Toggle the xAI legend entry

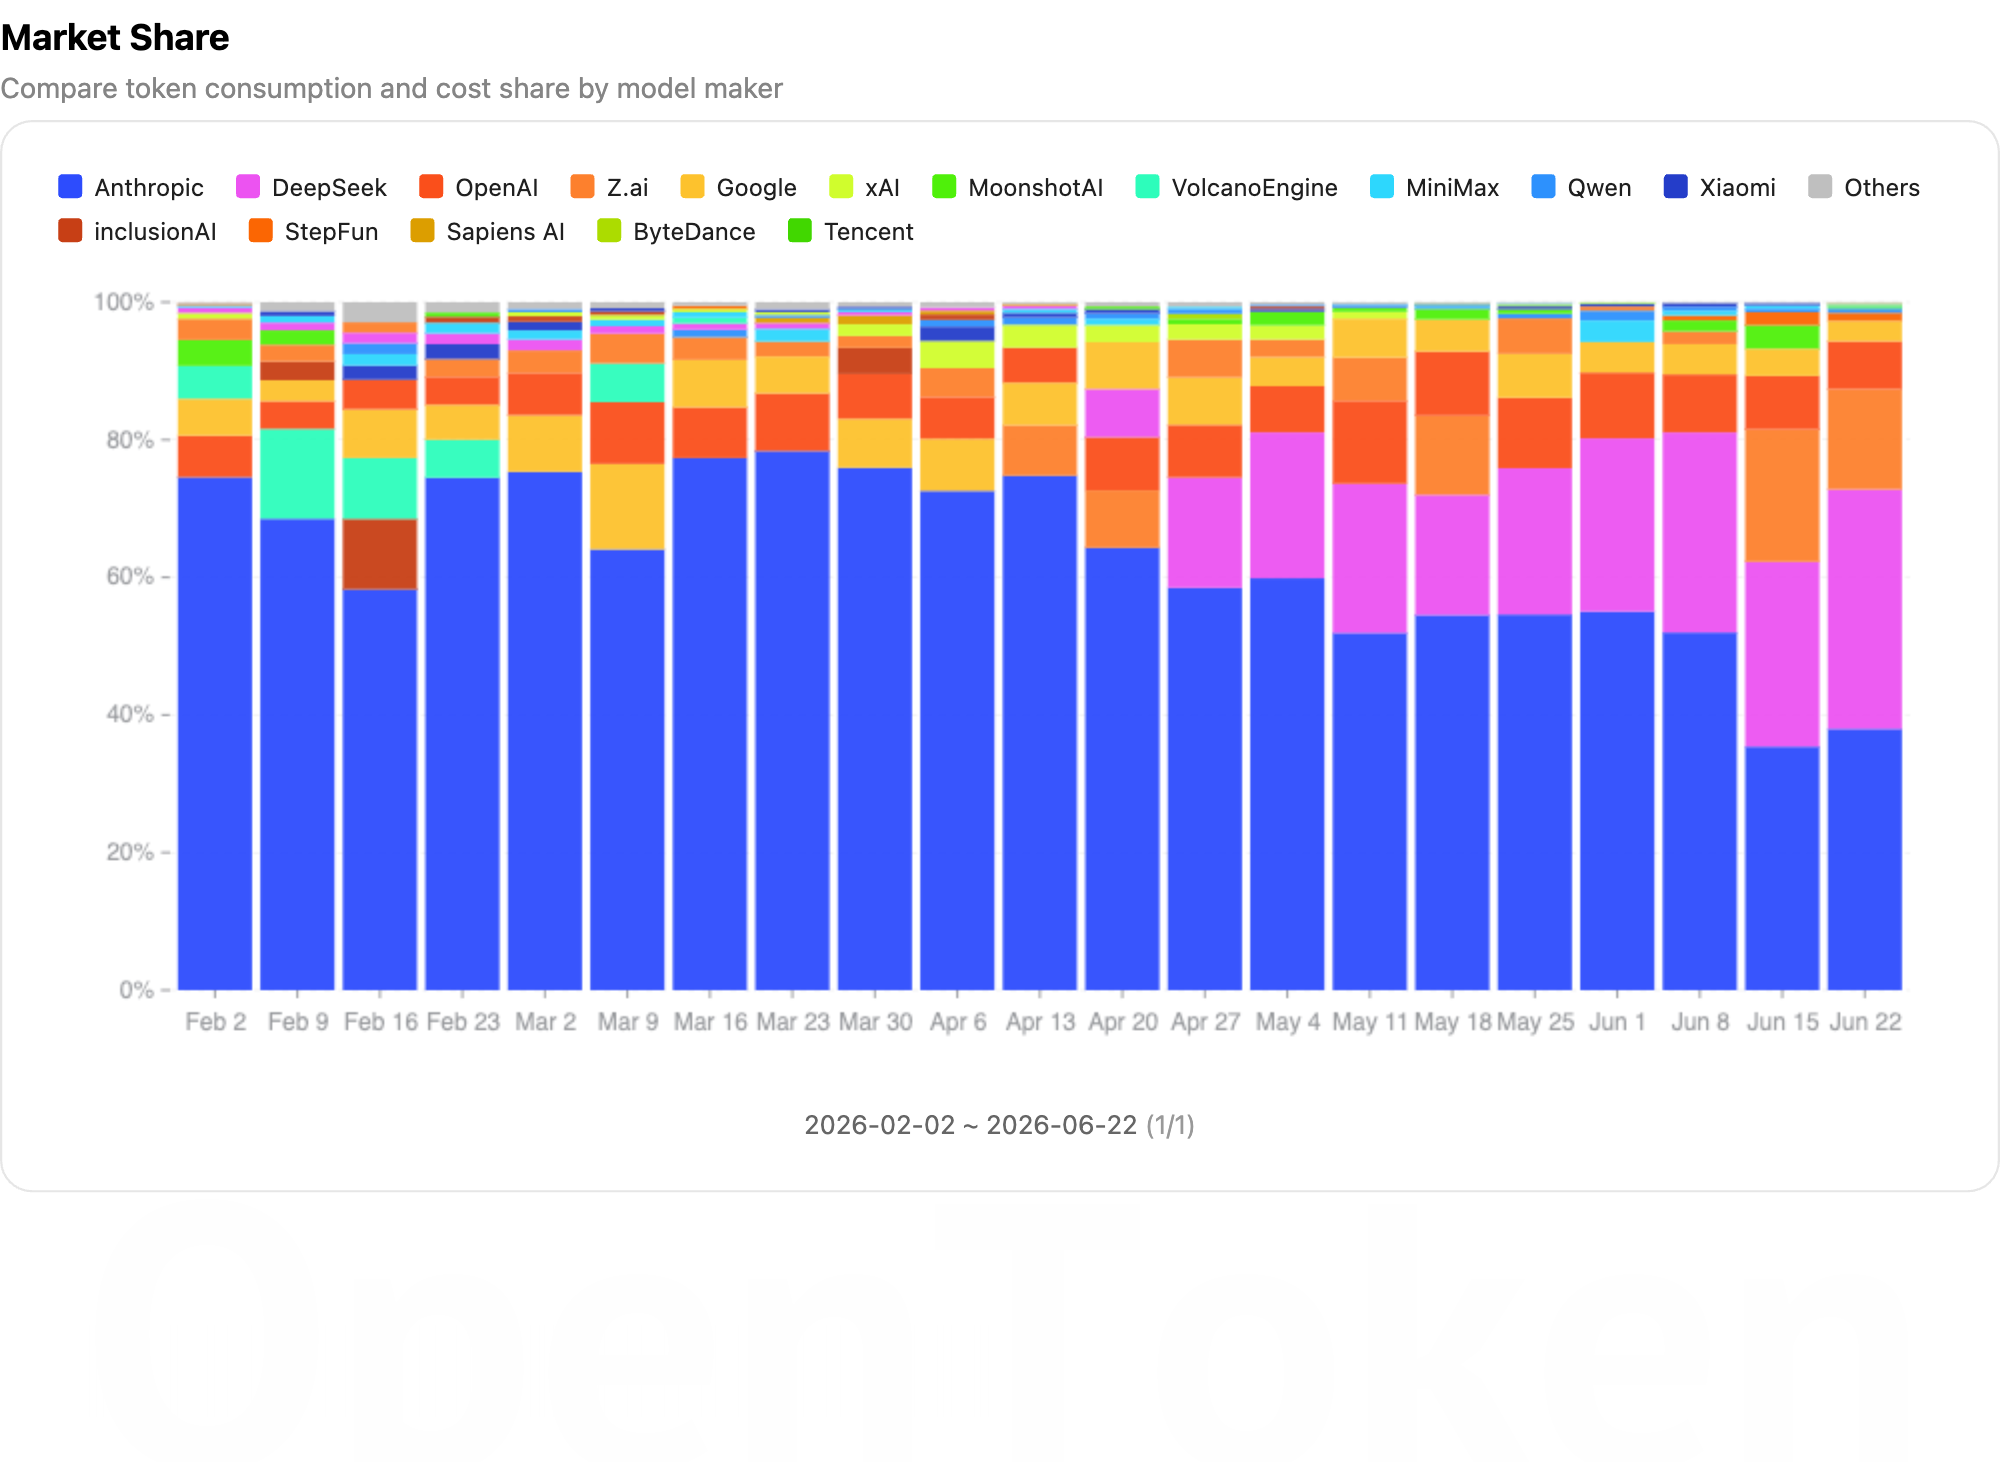(865, 187)
